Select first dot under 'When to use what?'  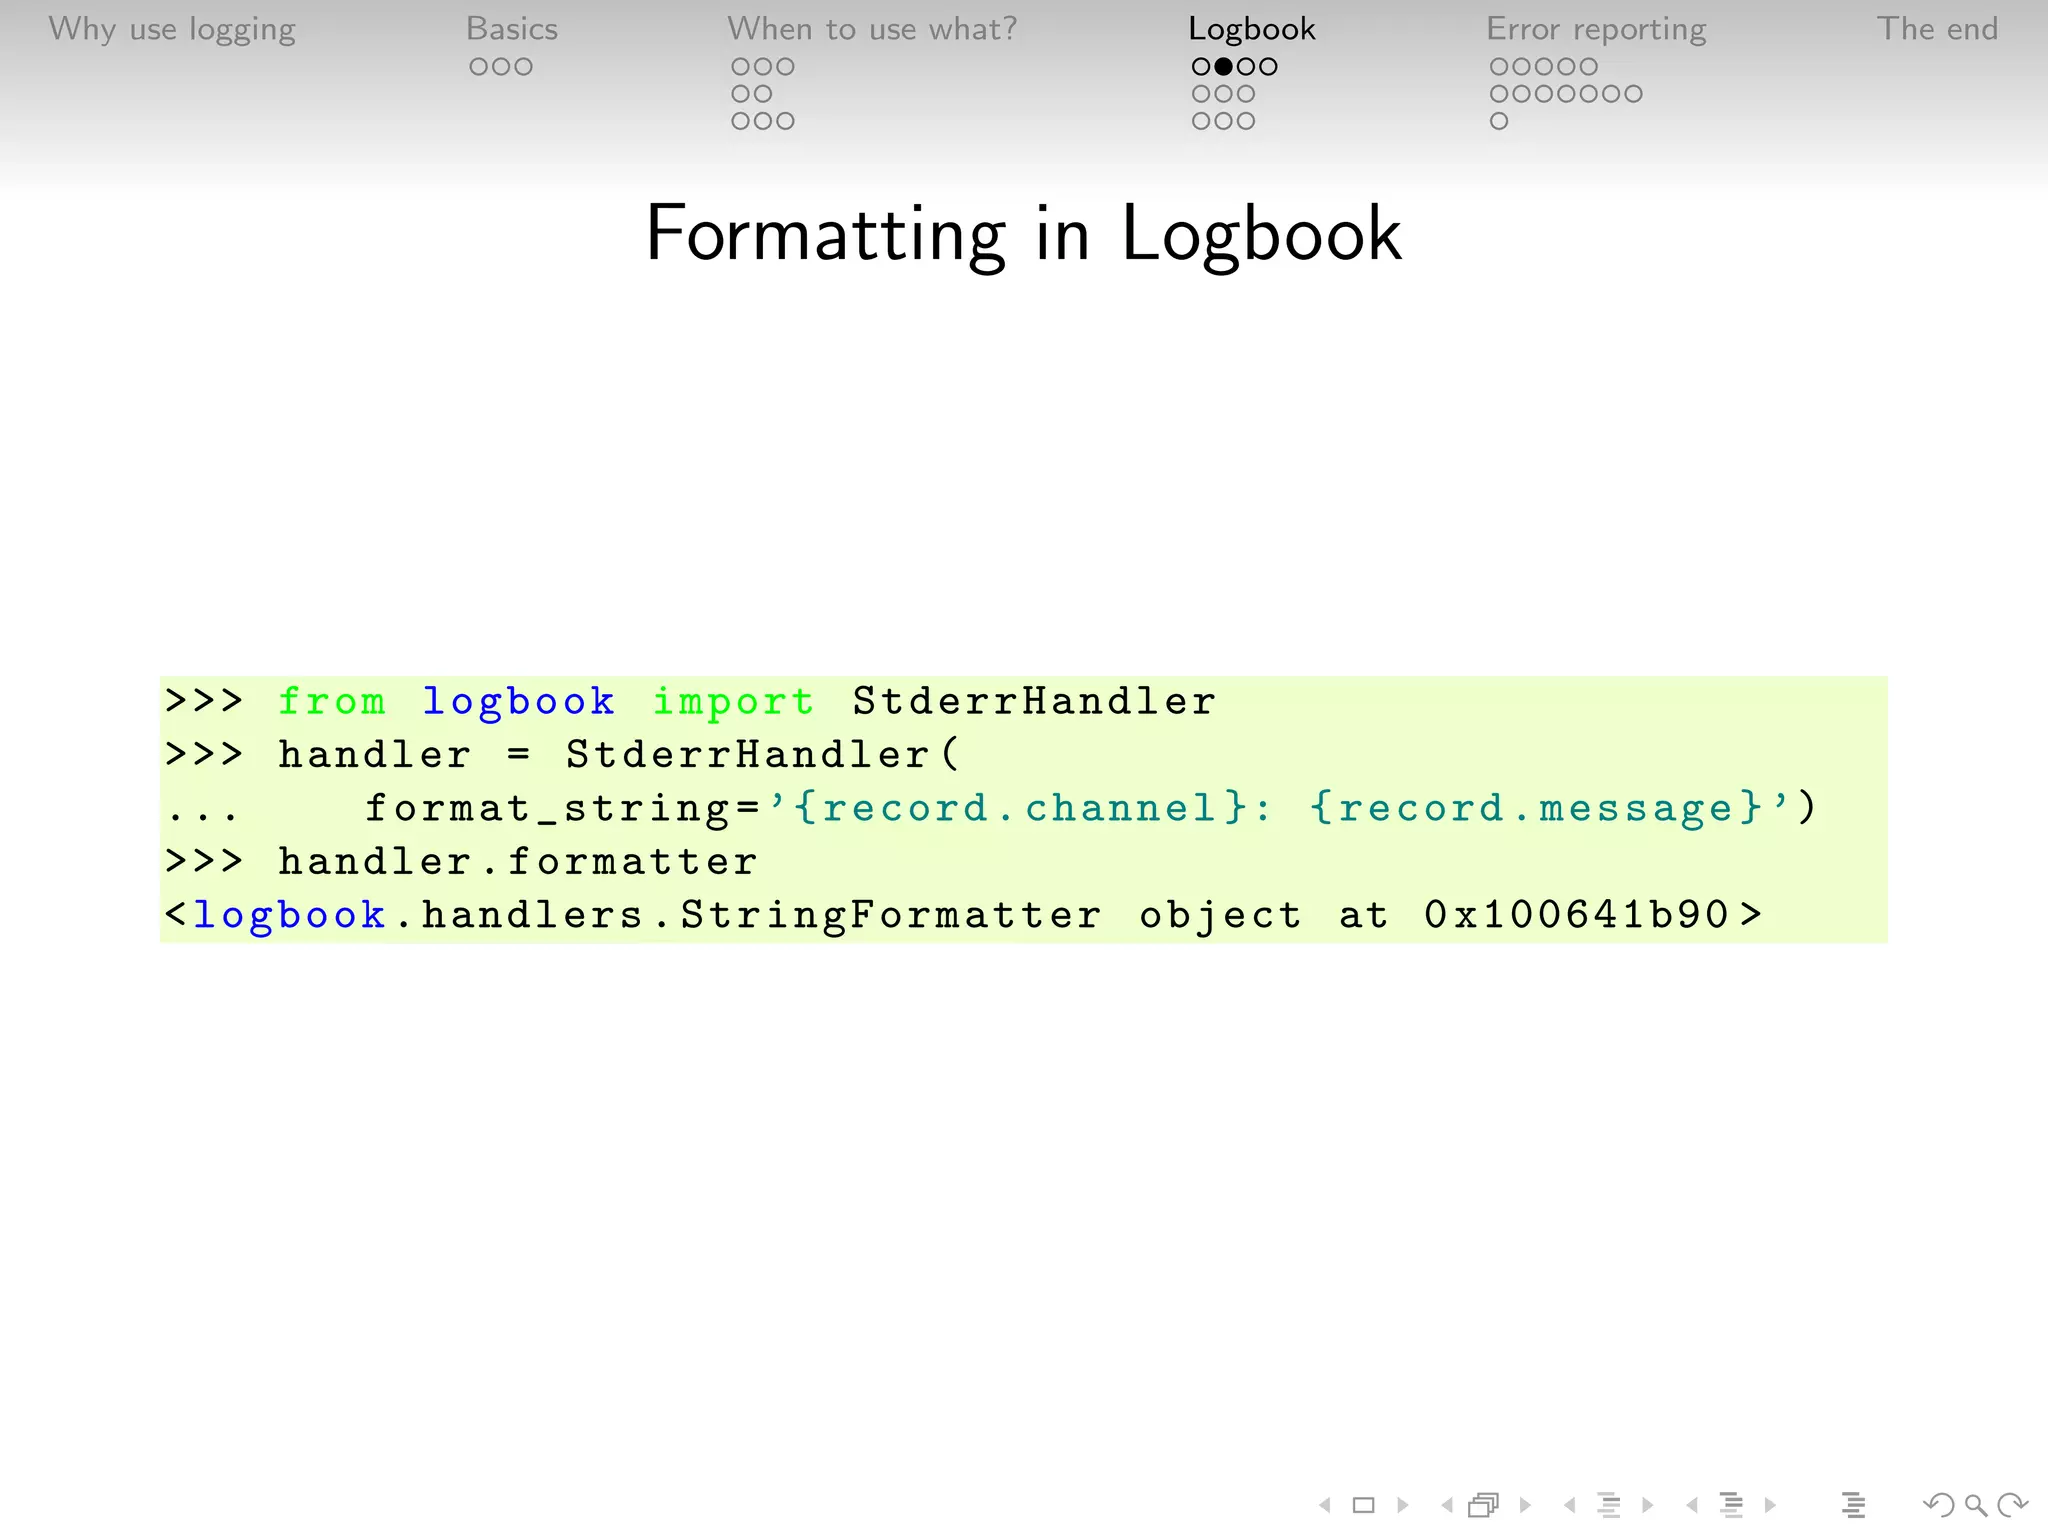pos(741,67)
